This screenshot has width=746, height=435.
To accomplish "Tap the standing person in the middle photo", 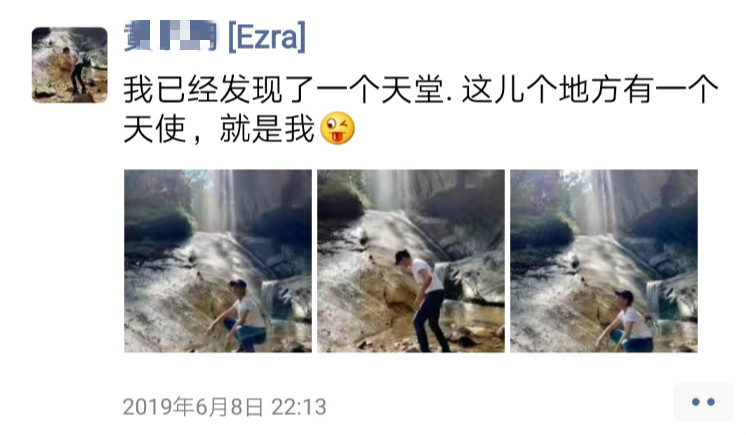I will pos(424,301).
